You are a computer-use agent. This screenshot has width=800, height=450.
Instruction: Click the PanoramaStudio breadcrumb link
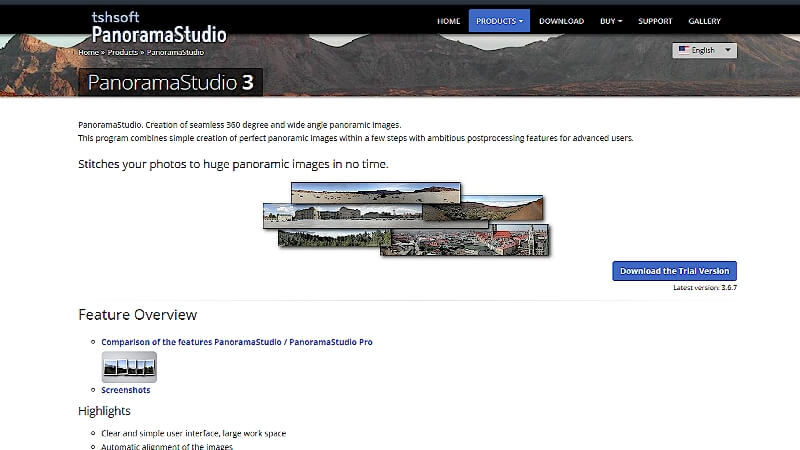coord(175,52)
